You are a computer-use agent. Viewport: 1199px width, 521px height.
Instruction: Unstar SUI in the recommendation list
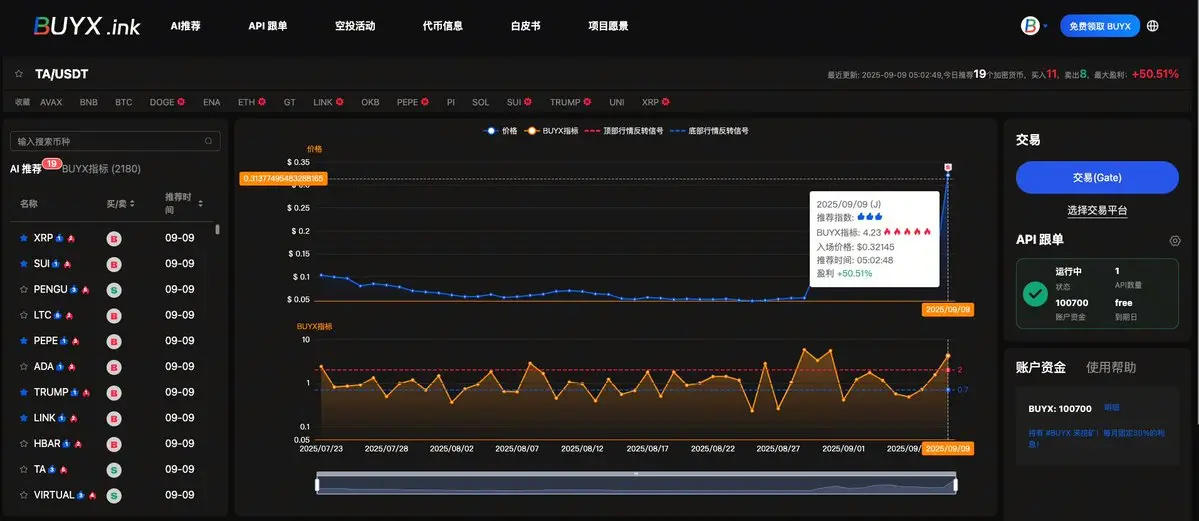(23, 264)
